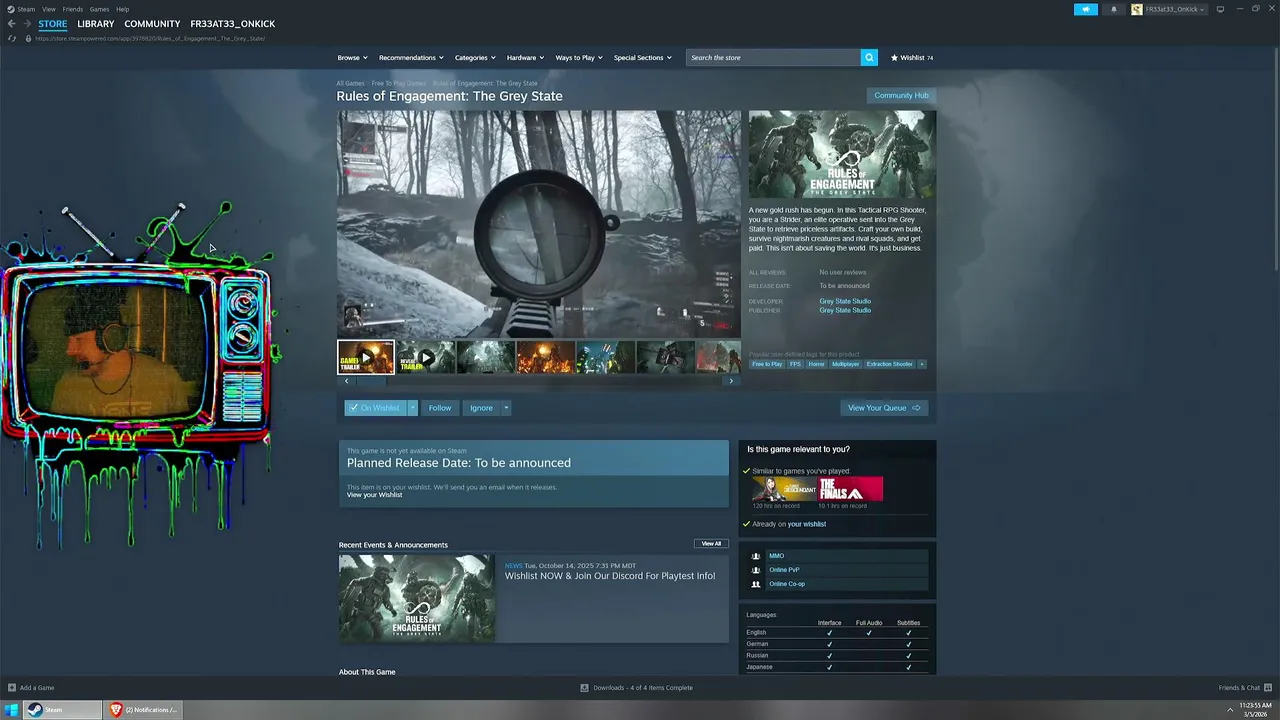Go to the STORE tab
Screen dimensions: 1280x720
(x=53, y=24)
